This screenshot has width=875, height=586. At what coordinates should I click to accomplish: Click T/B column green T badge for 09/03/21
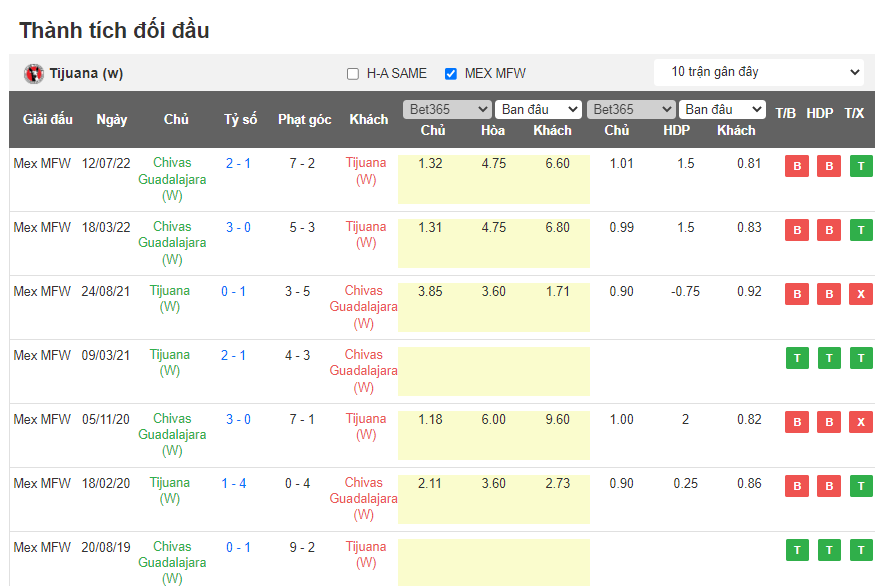point(797,358)
